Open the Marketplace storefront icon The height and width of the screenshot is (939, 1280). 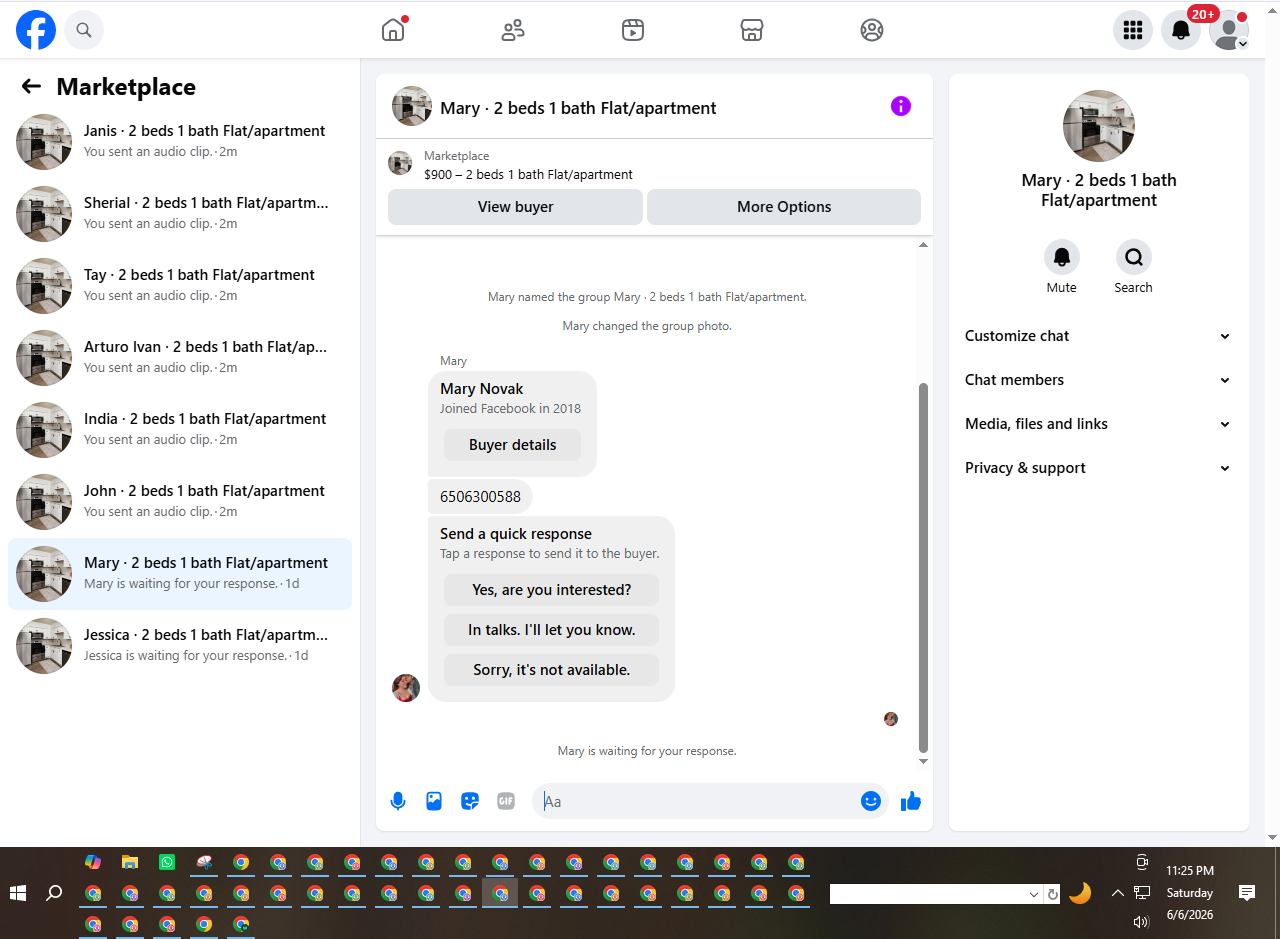(752, 30)
